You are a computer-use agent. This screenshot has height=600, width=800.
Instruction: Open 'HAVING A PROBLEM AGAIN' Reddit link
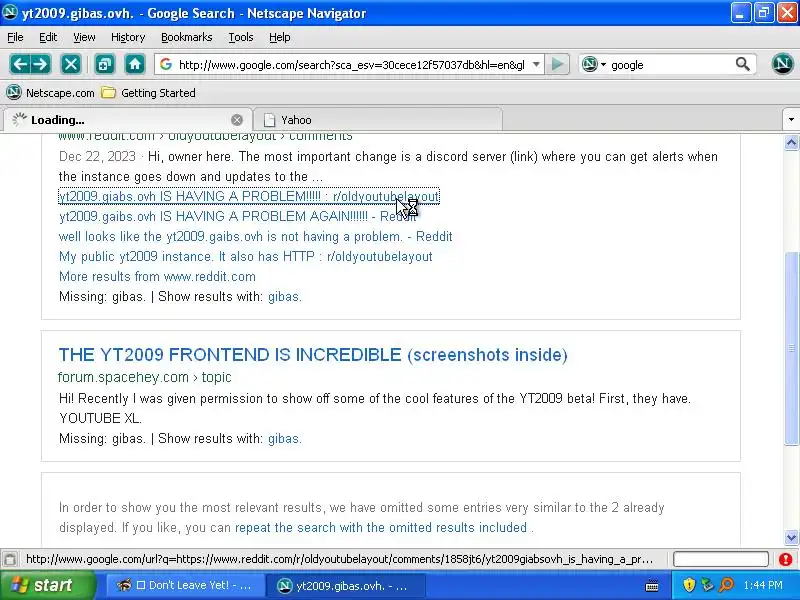tap(238, 216)
